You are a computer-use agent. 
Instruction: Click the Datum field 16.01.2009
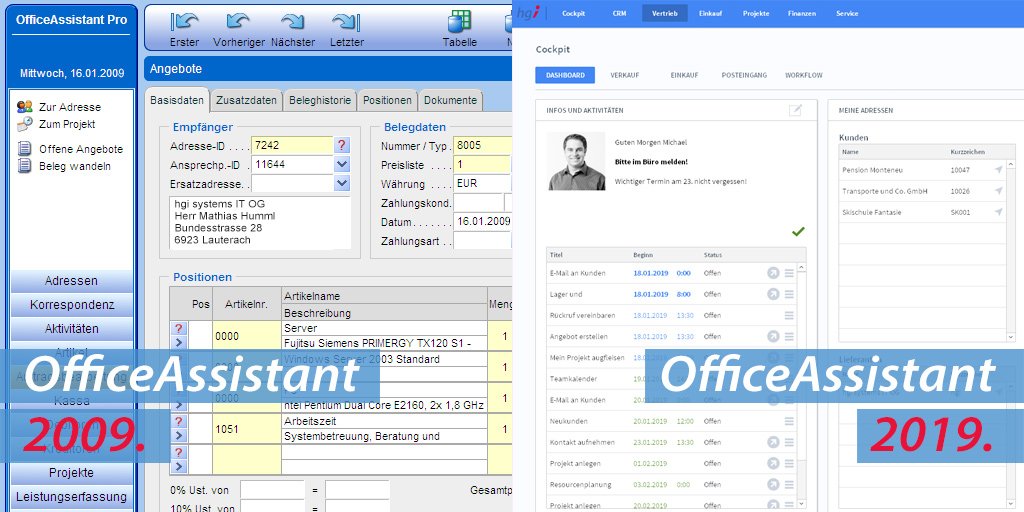(483, 222)
